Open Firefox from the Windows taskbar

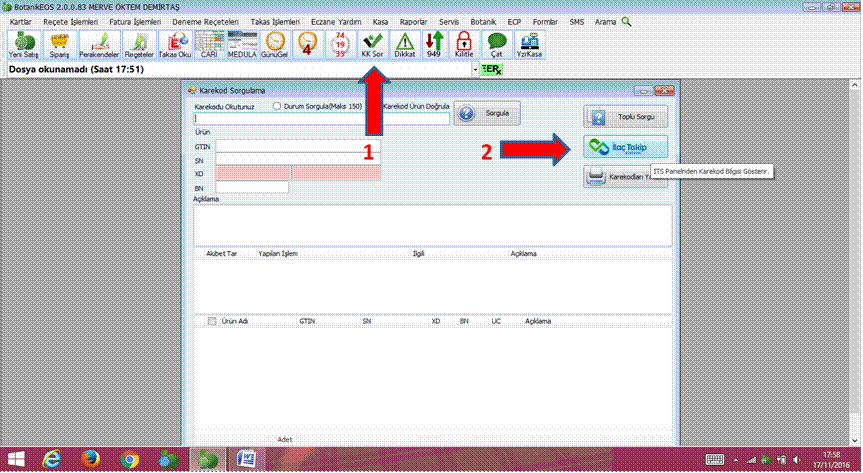click(88, 459)
